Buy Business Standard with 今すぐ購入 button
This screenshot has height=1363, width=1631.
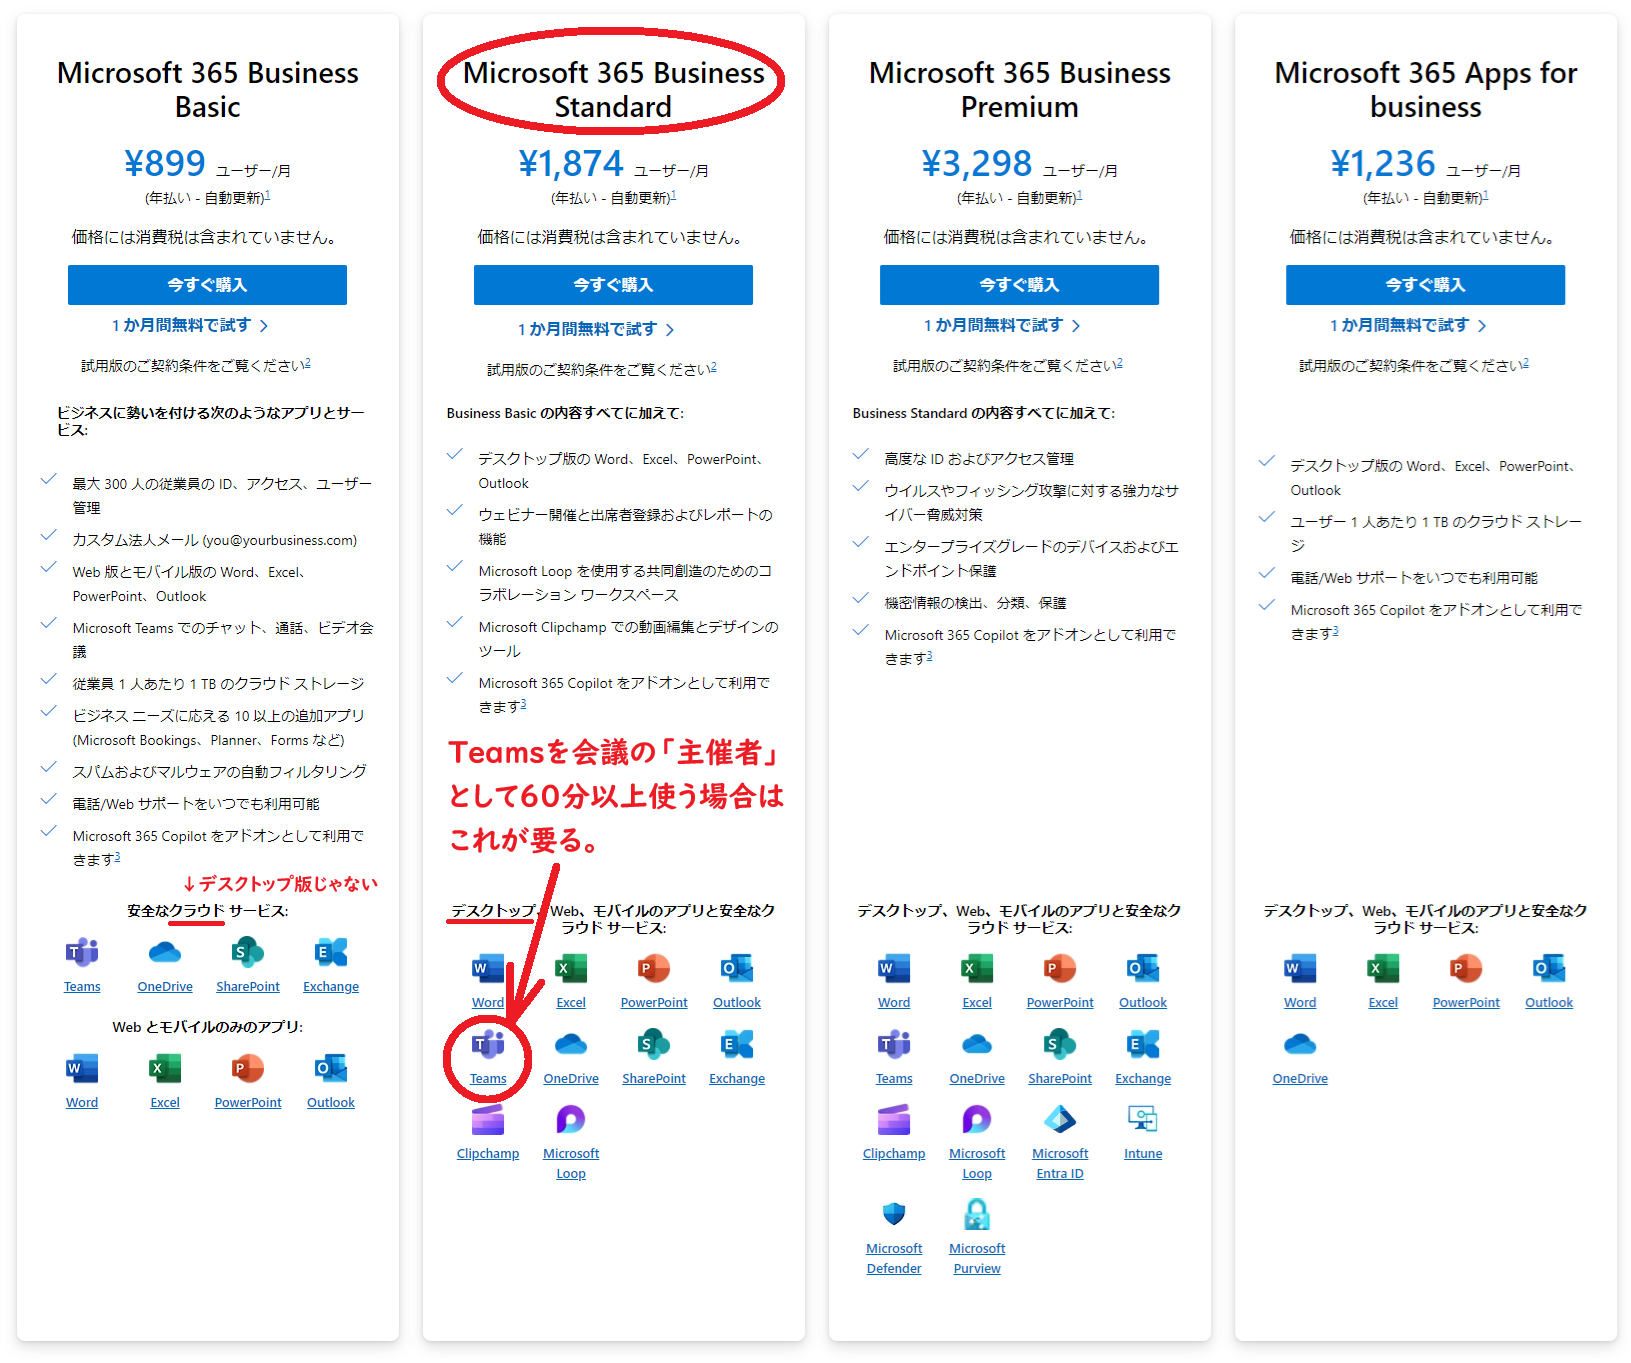coord(613,285)
